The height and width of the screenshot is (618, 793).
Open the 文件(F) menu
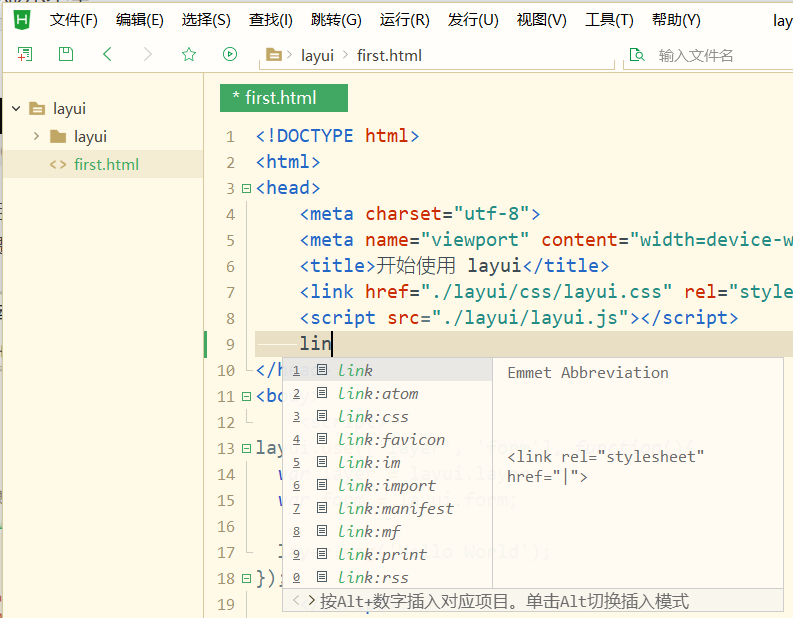pos(74,20)
